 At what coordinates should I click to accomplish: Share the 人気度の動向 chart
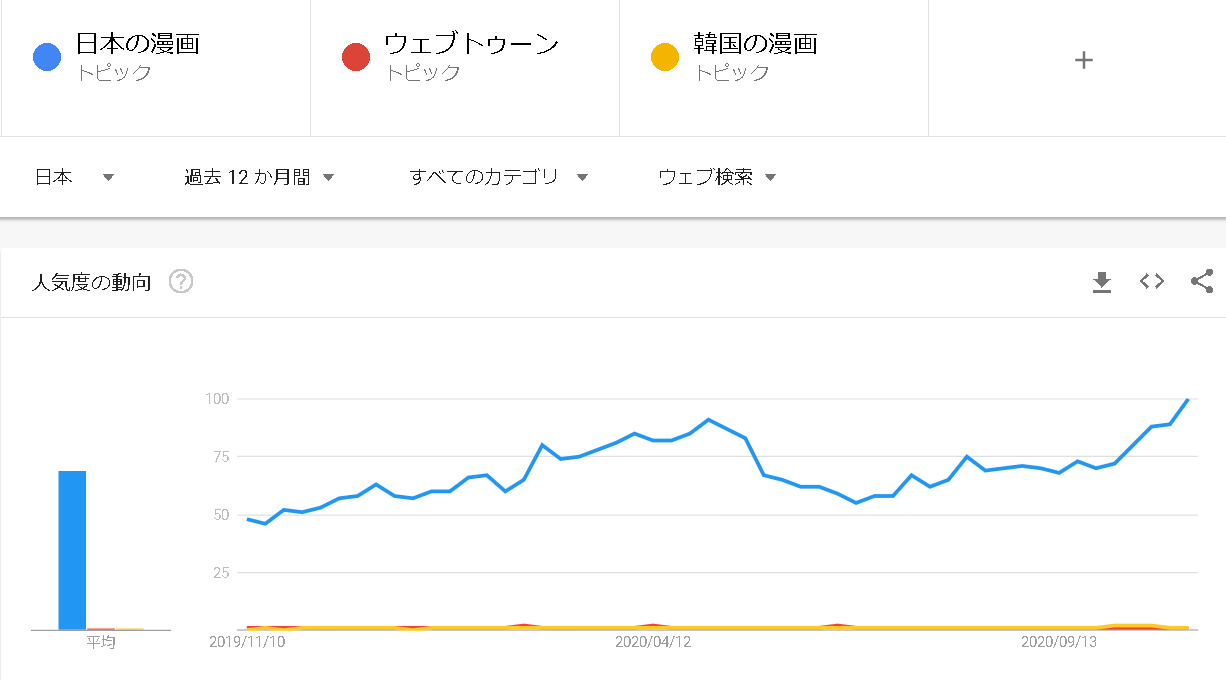1202,282
